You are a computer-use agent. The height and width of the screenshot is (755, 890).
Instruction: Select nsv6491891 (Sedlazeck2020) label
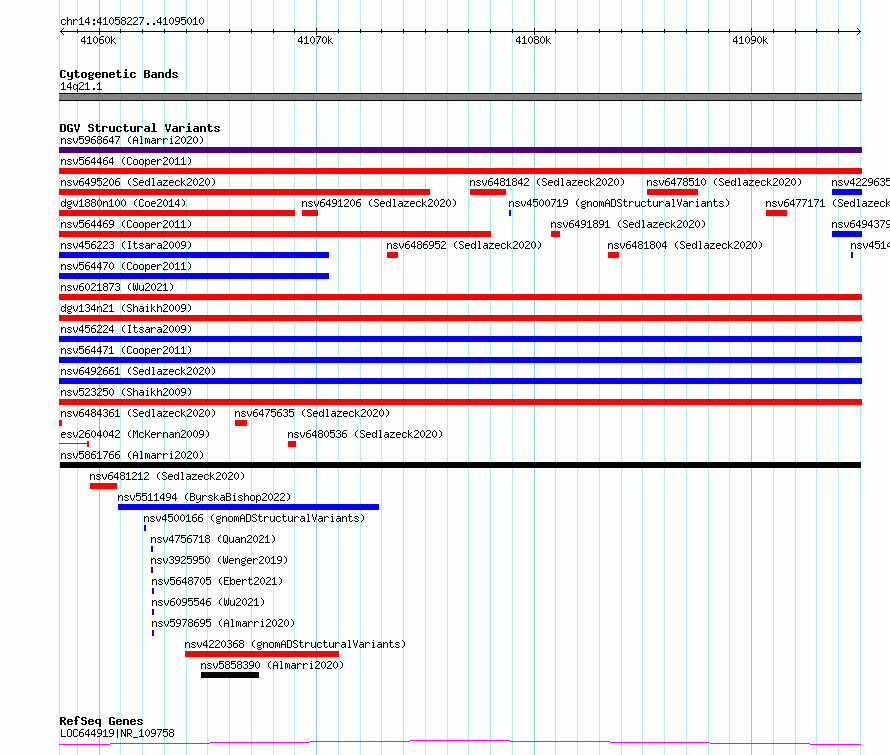(x=628, y=224)
